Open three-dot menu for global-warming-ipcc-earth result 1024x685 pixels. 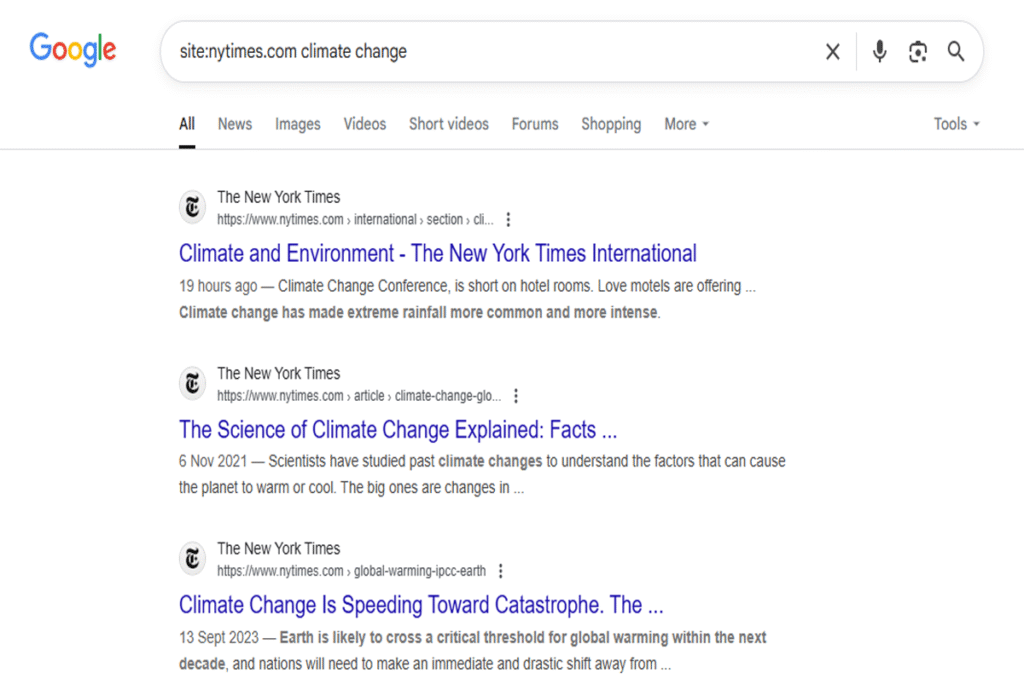[x=500, y=571]
